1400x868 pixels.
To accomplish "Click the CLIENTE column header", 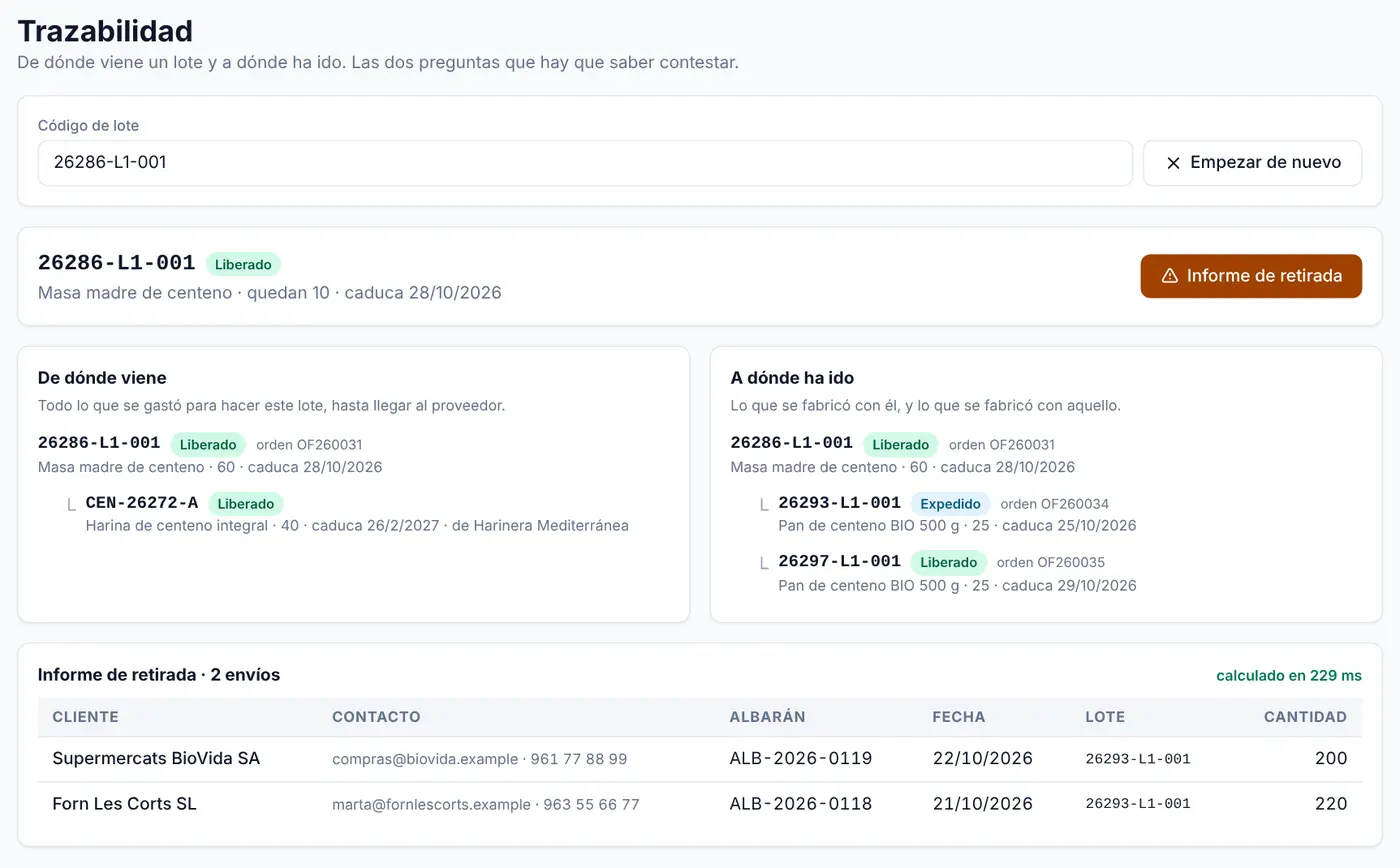I will pos(85,717).
